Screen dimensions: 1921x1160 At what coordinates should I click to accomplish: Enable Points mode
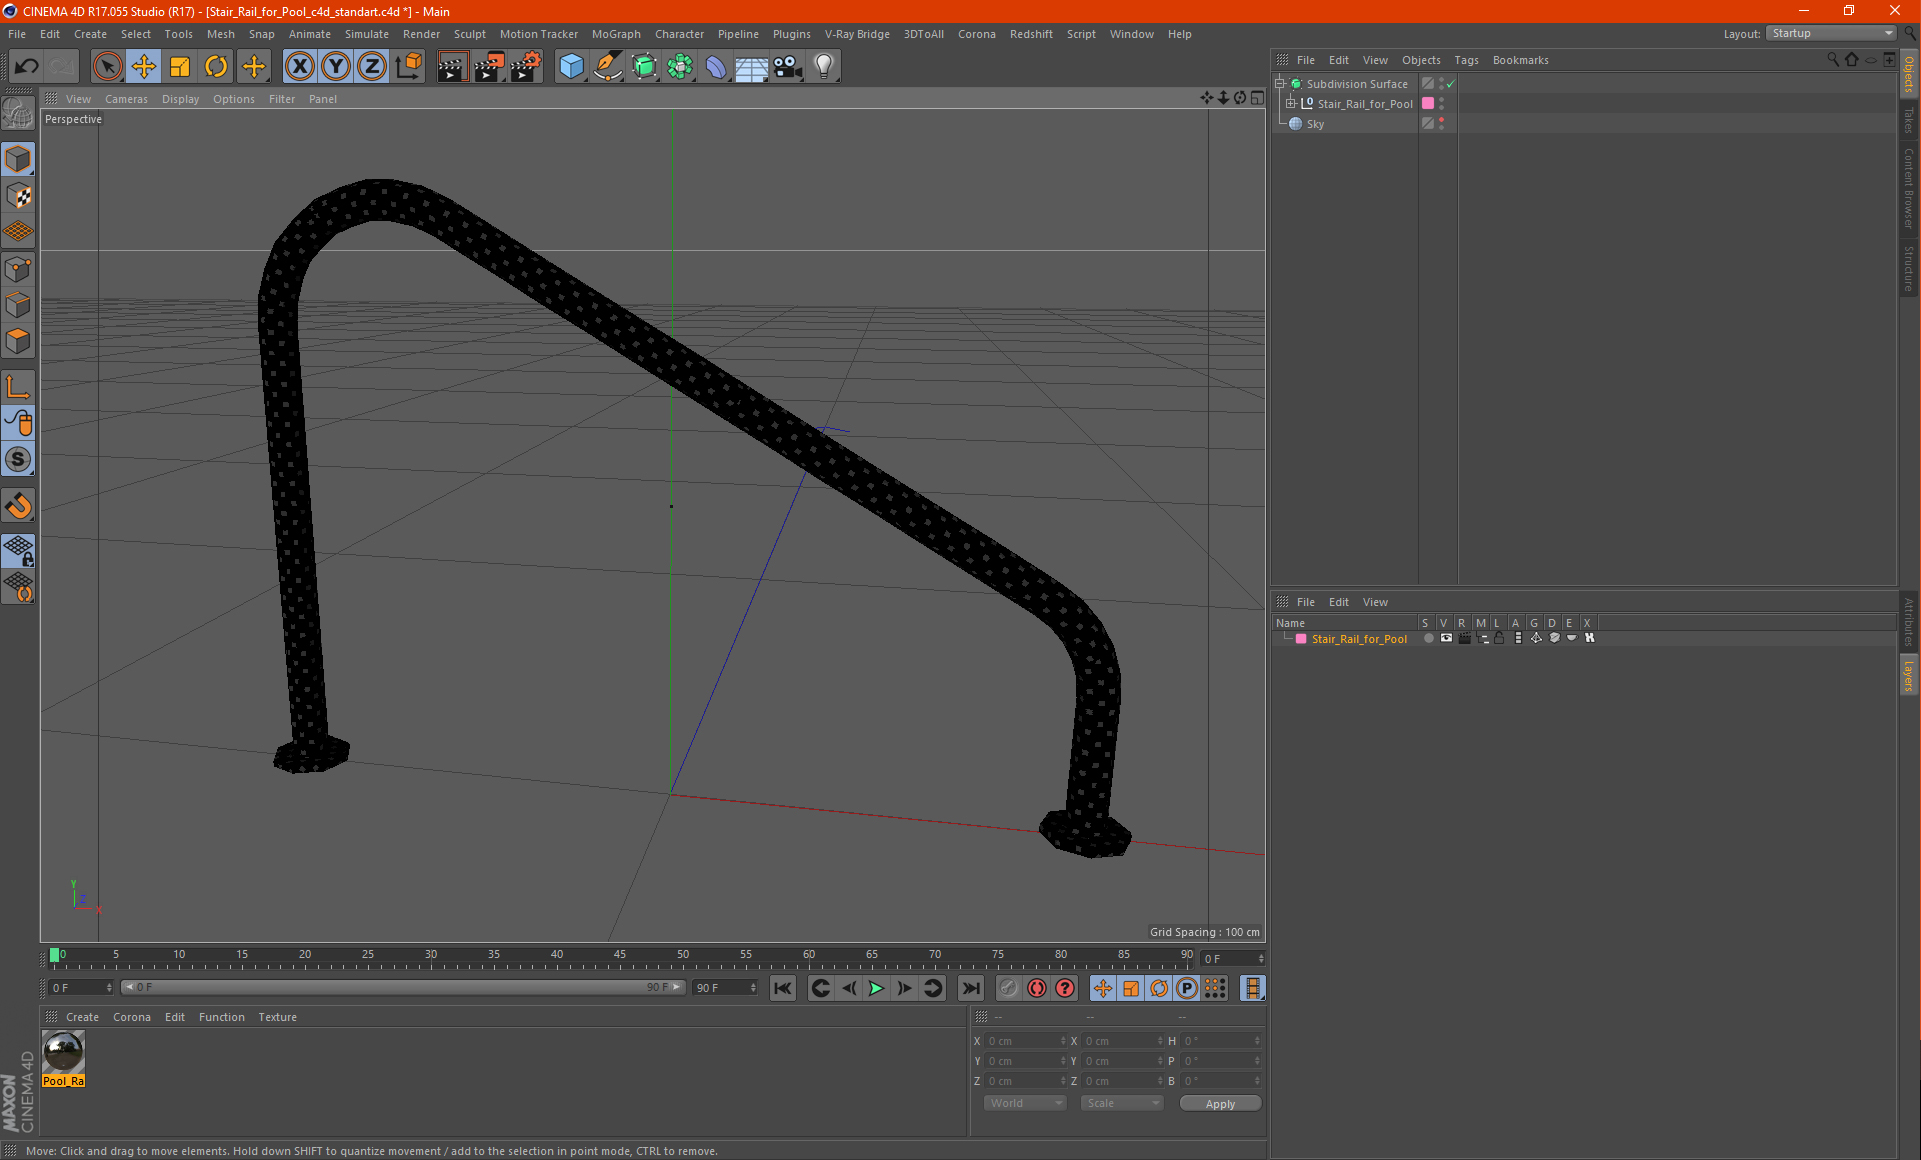click(18, 269)
